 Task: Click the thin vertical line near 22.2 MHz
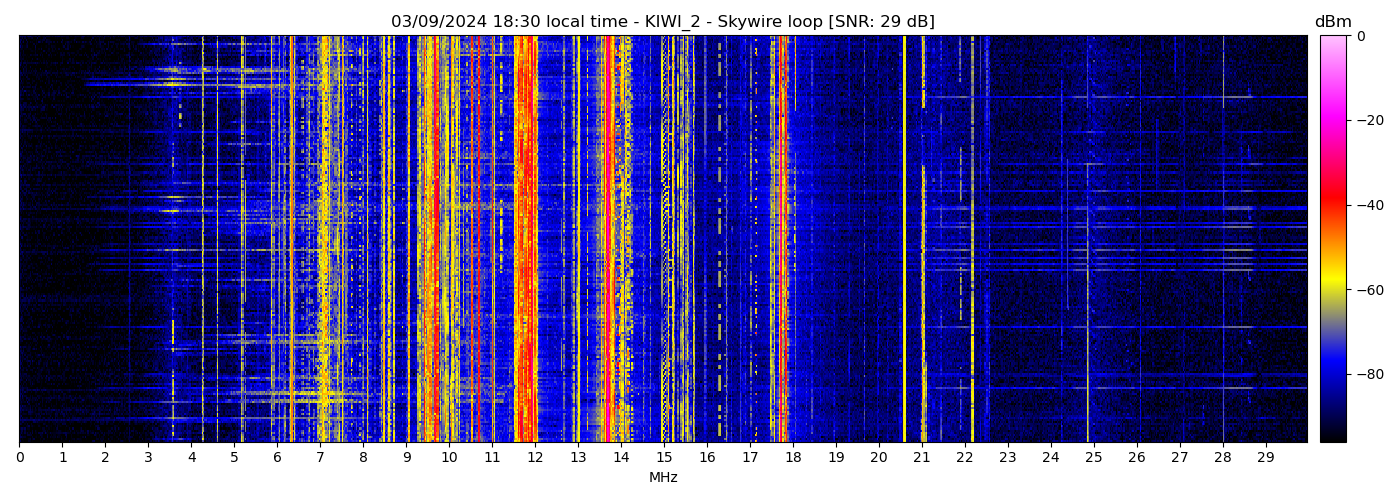972,240
